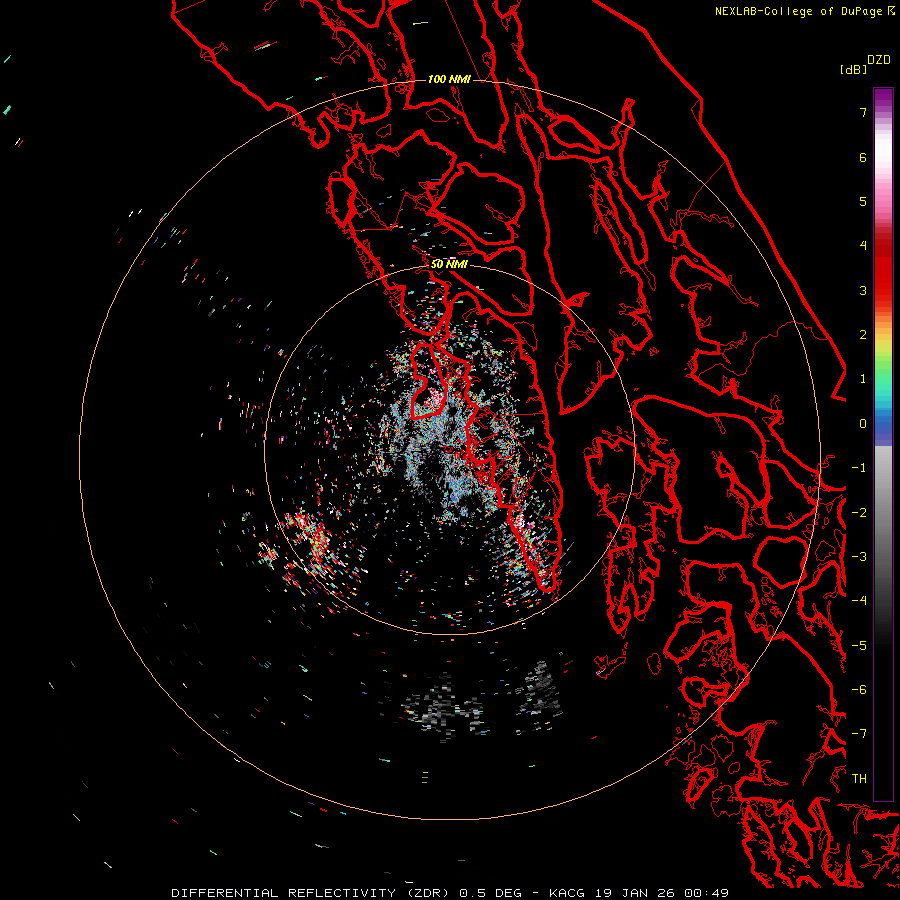Click the TH threshold label on scale
Image resolution: width=900 pixels, height=900 pixels.
[x=859, y=779]
